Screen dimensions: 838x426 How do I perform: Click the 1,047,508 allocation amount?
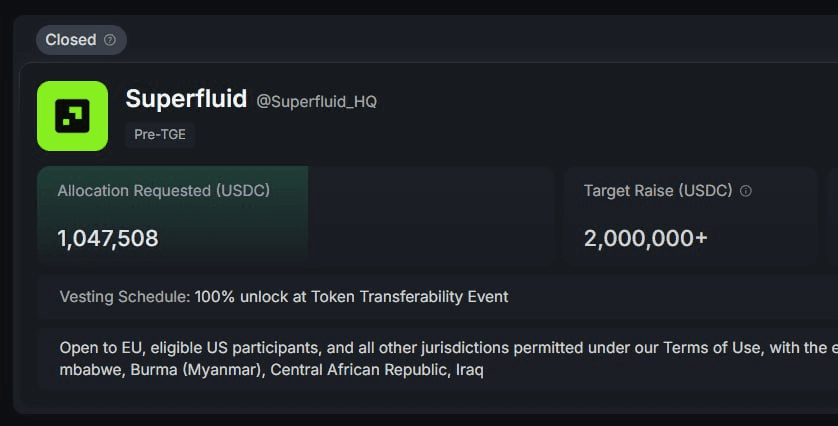point(108,238)
